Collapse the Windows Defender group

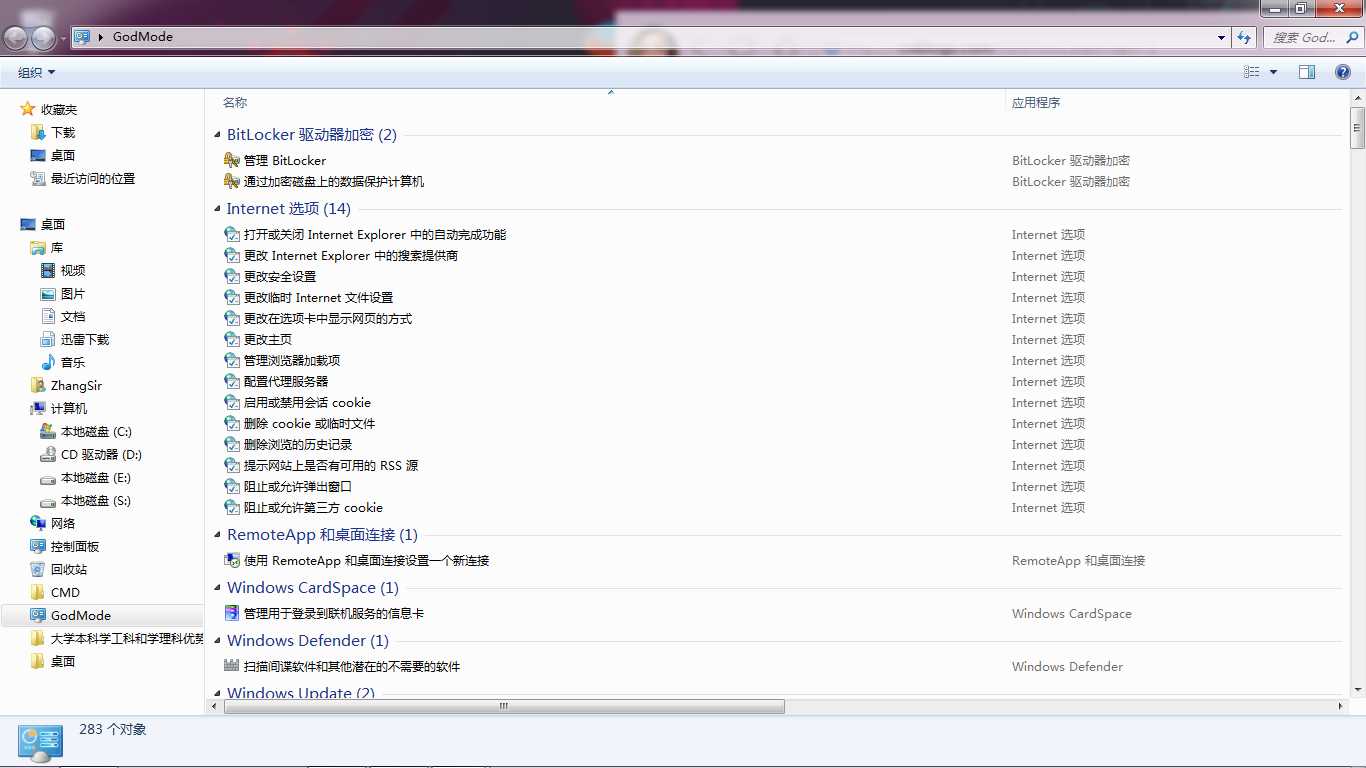pyautogui.click(x=219, y=641)
